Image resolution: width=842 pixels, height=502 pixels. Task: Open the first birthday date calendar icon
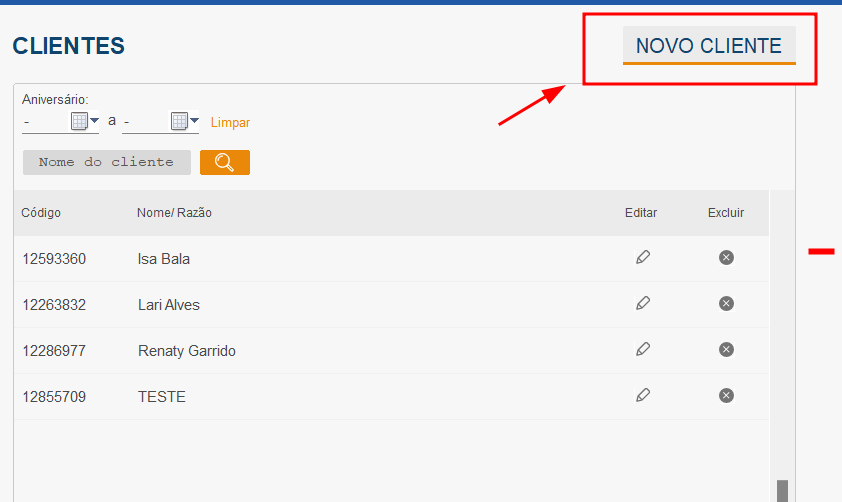(x=79, y=121)
